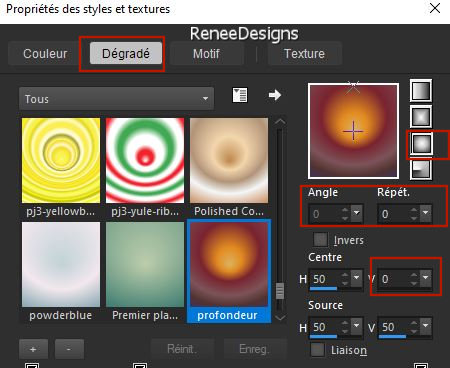Open the Centre H value dropdown
This screenshot has width=450, height=368.
pos(356,277)
